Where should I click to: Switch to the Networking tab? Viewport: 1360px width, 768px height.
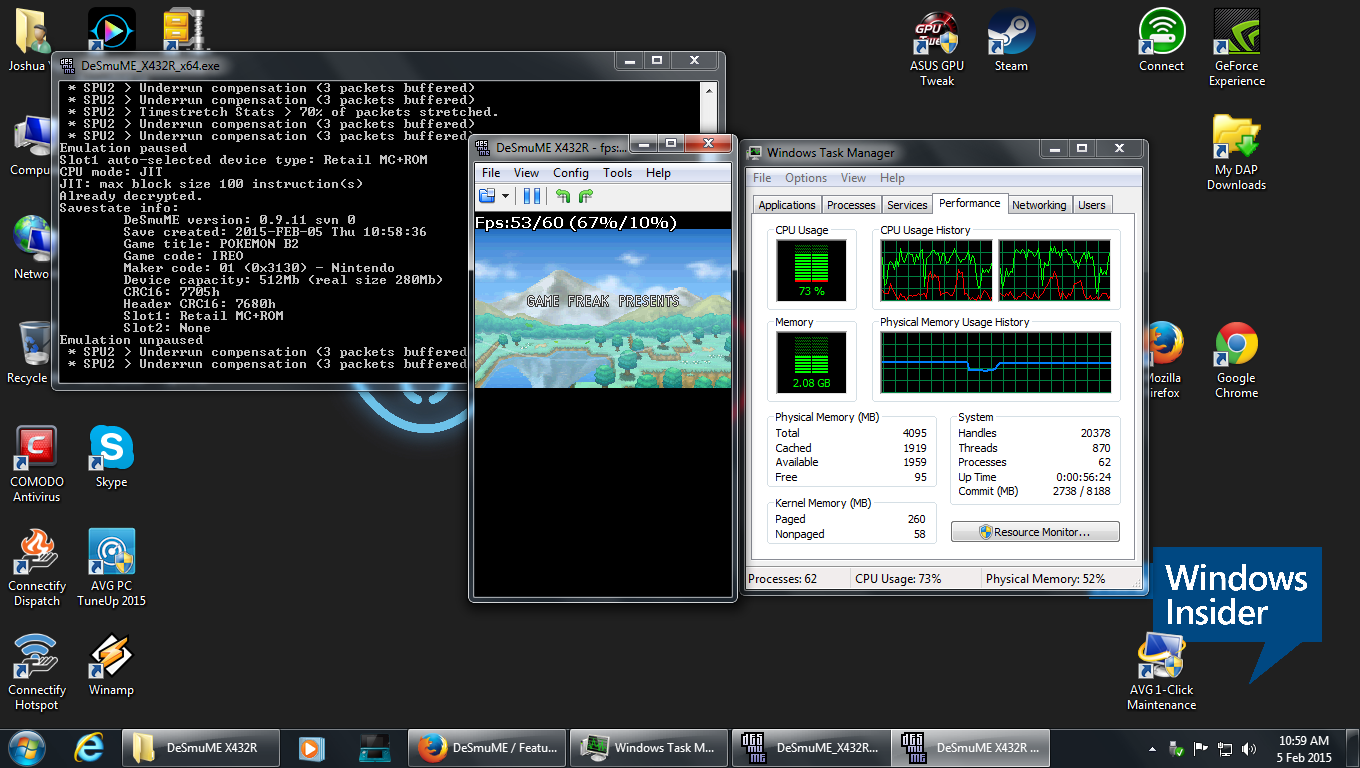click(x=1039, y=205)
